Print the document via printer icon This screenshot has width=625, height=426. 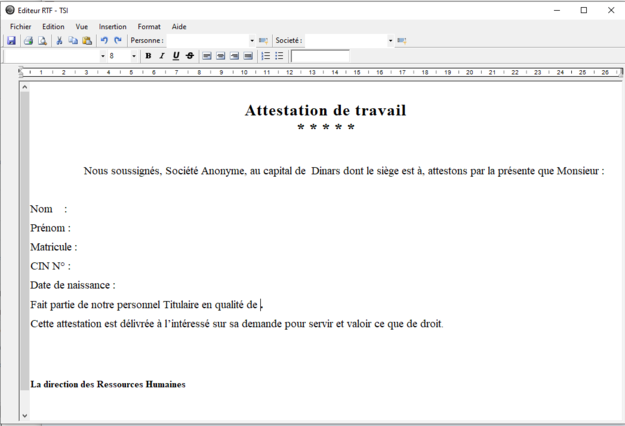tap(28, 41)
